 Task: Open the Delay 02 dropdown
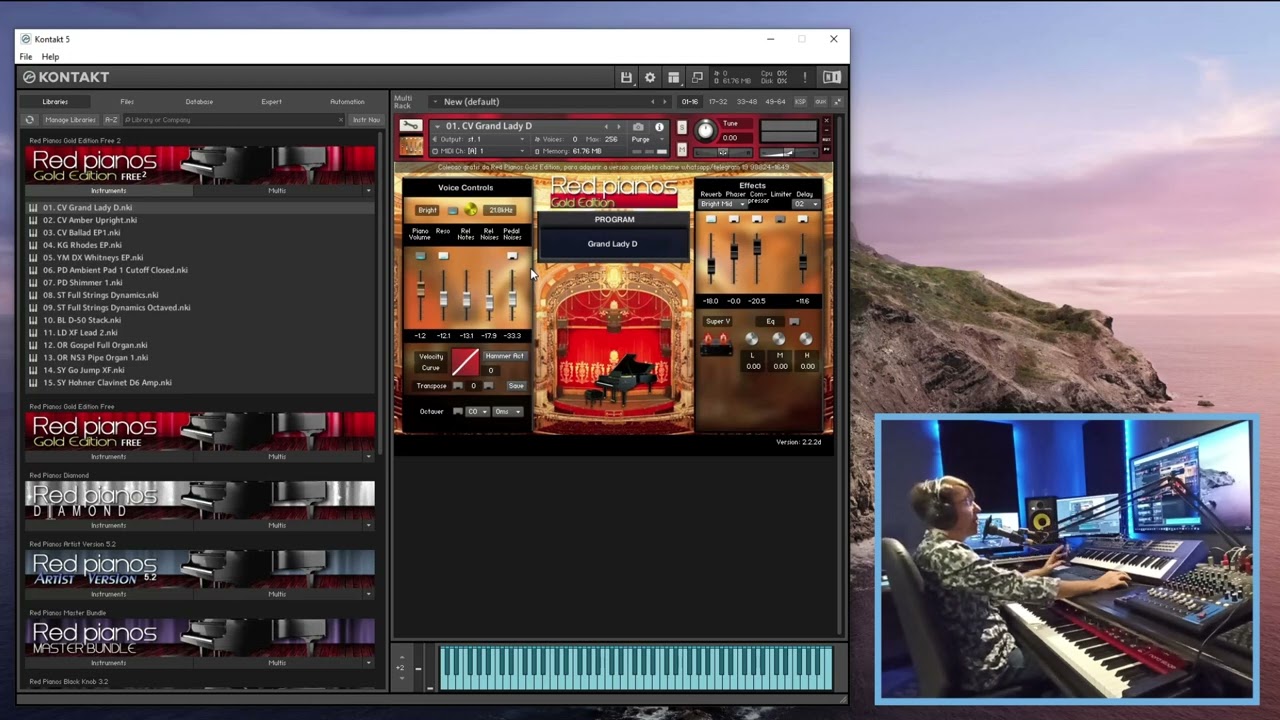[805, 204]
